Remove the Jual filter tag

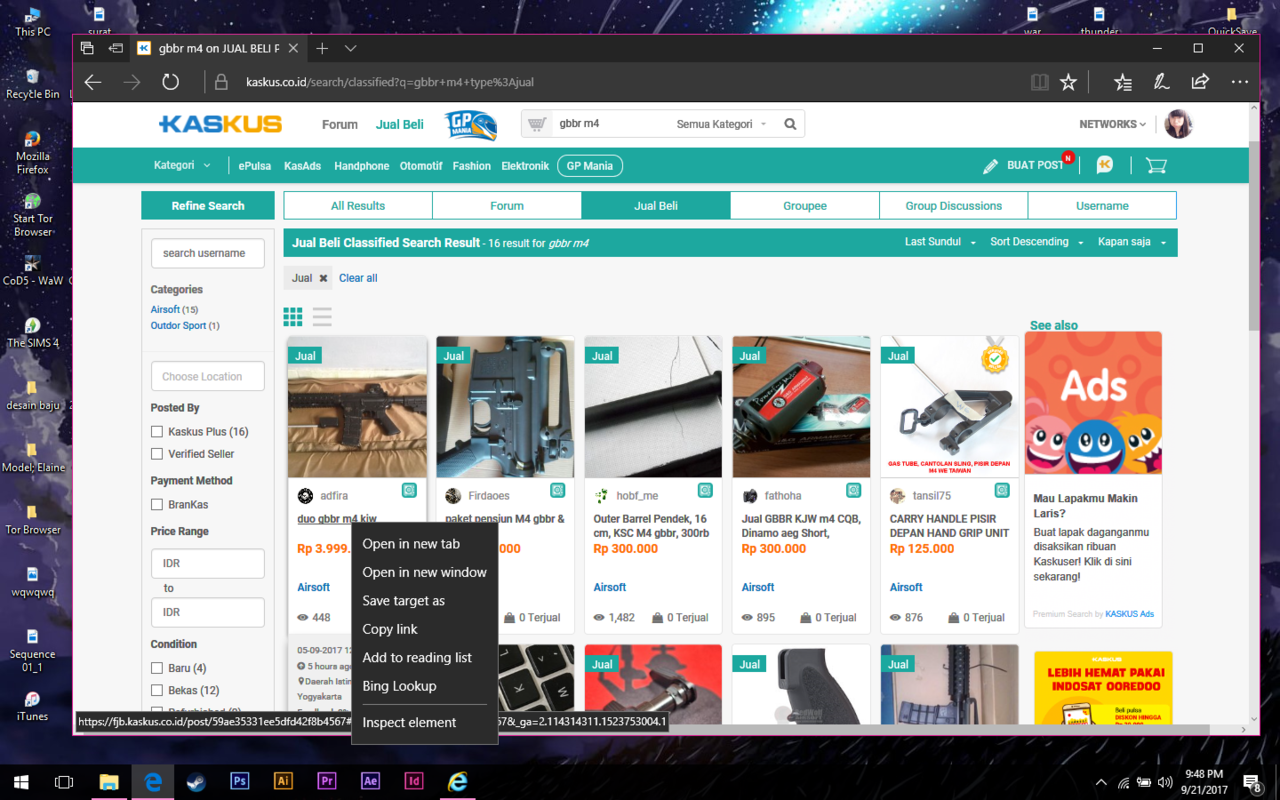click(323, 278)
